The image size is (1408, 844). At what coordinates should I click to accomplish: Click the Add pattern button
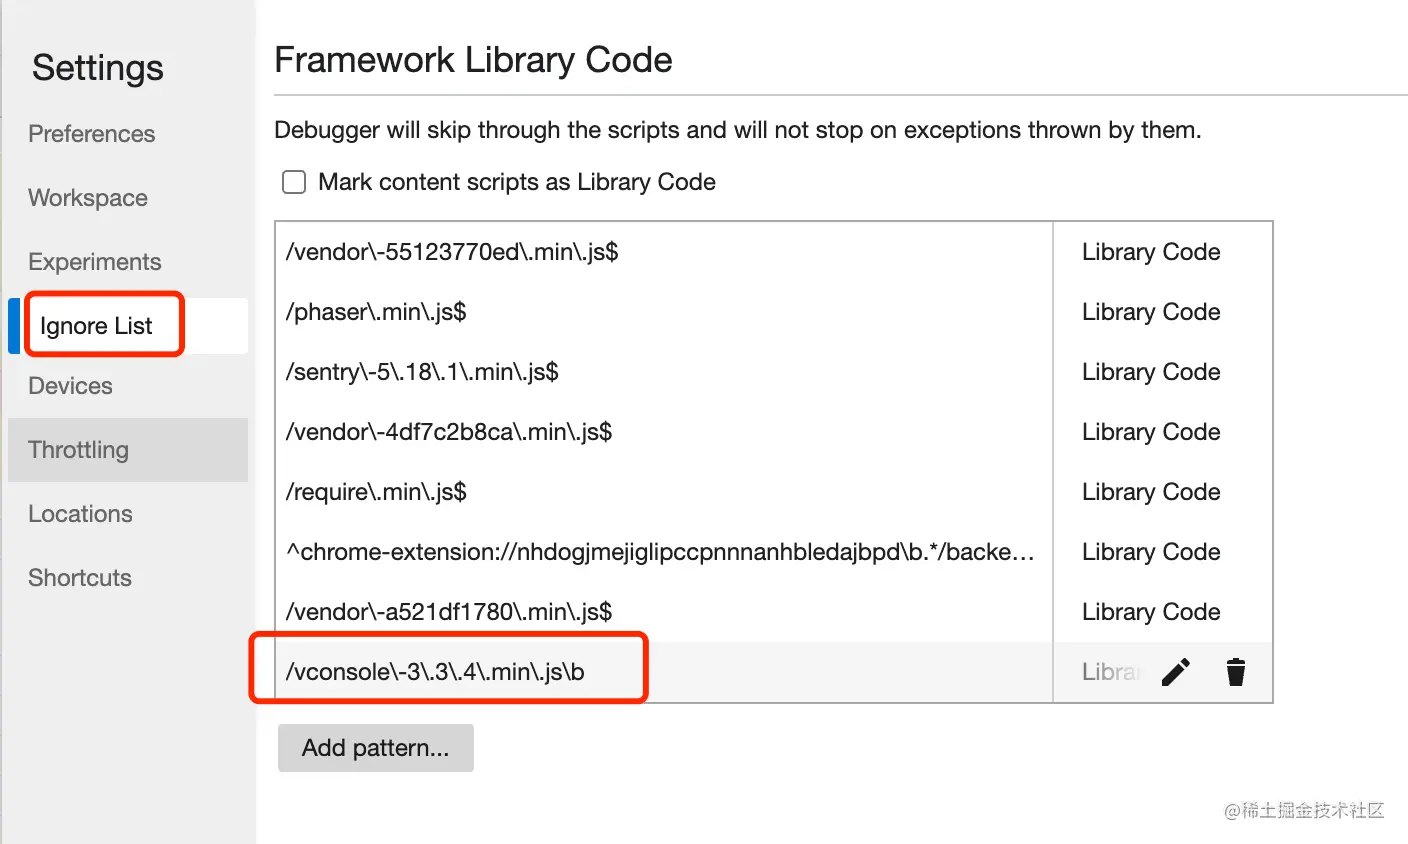pos(375,748)
